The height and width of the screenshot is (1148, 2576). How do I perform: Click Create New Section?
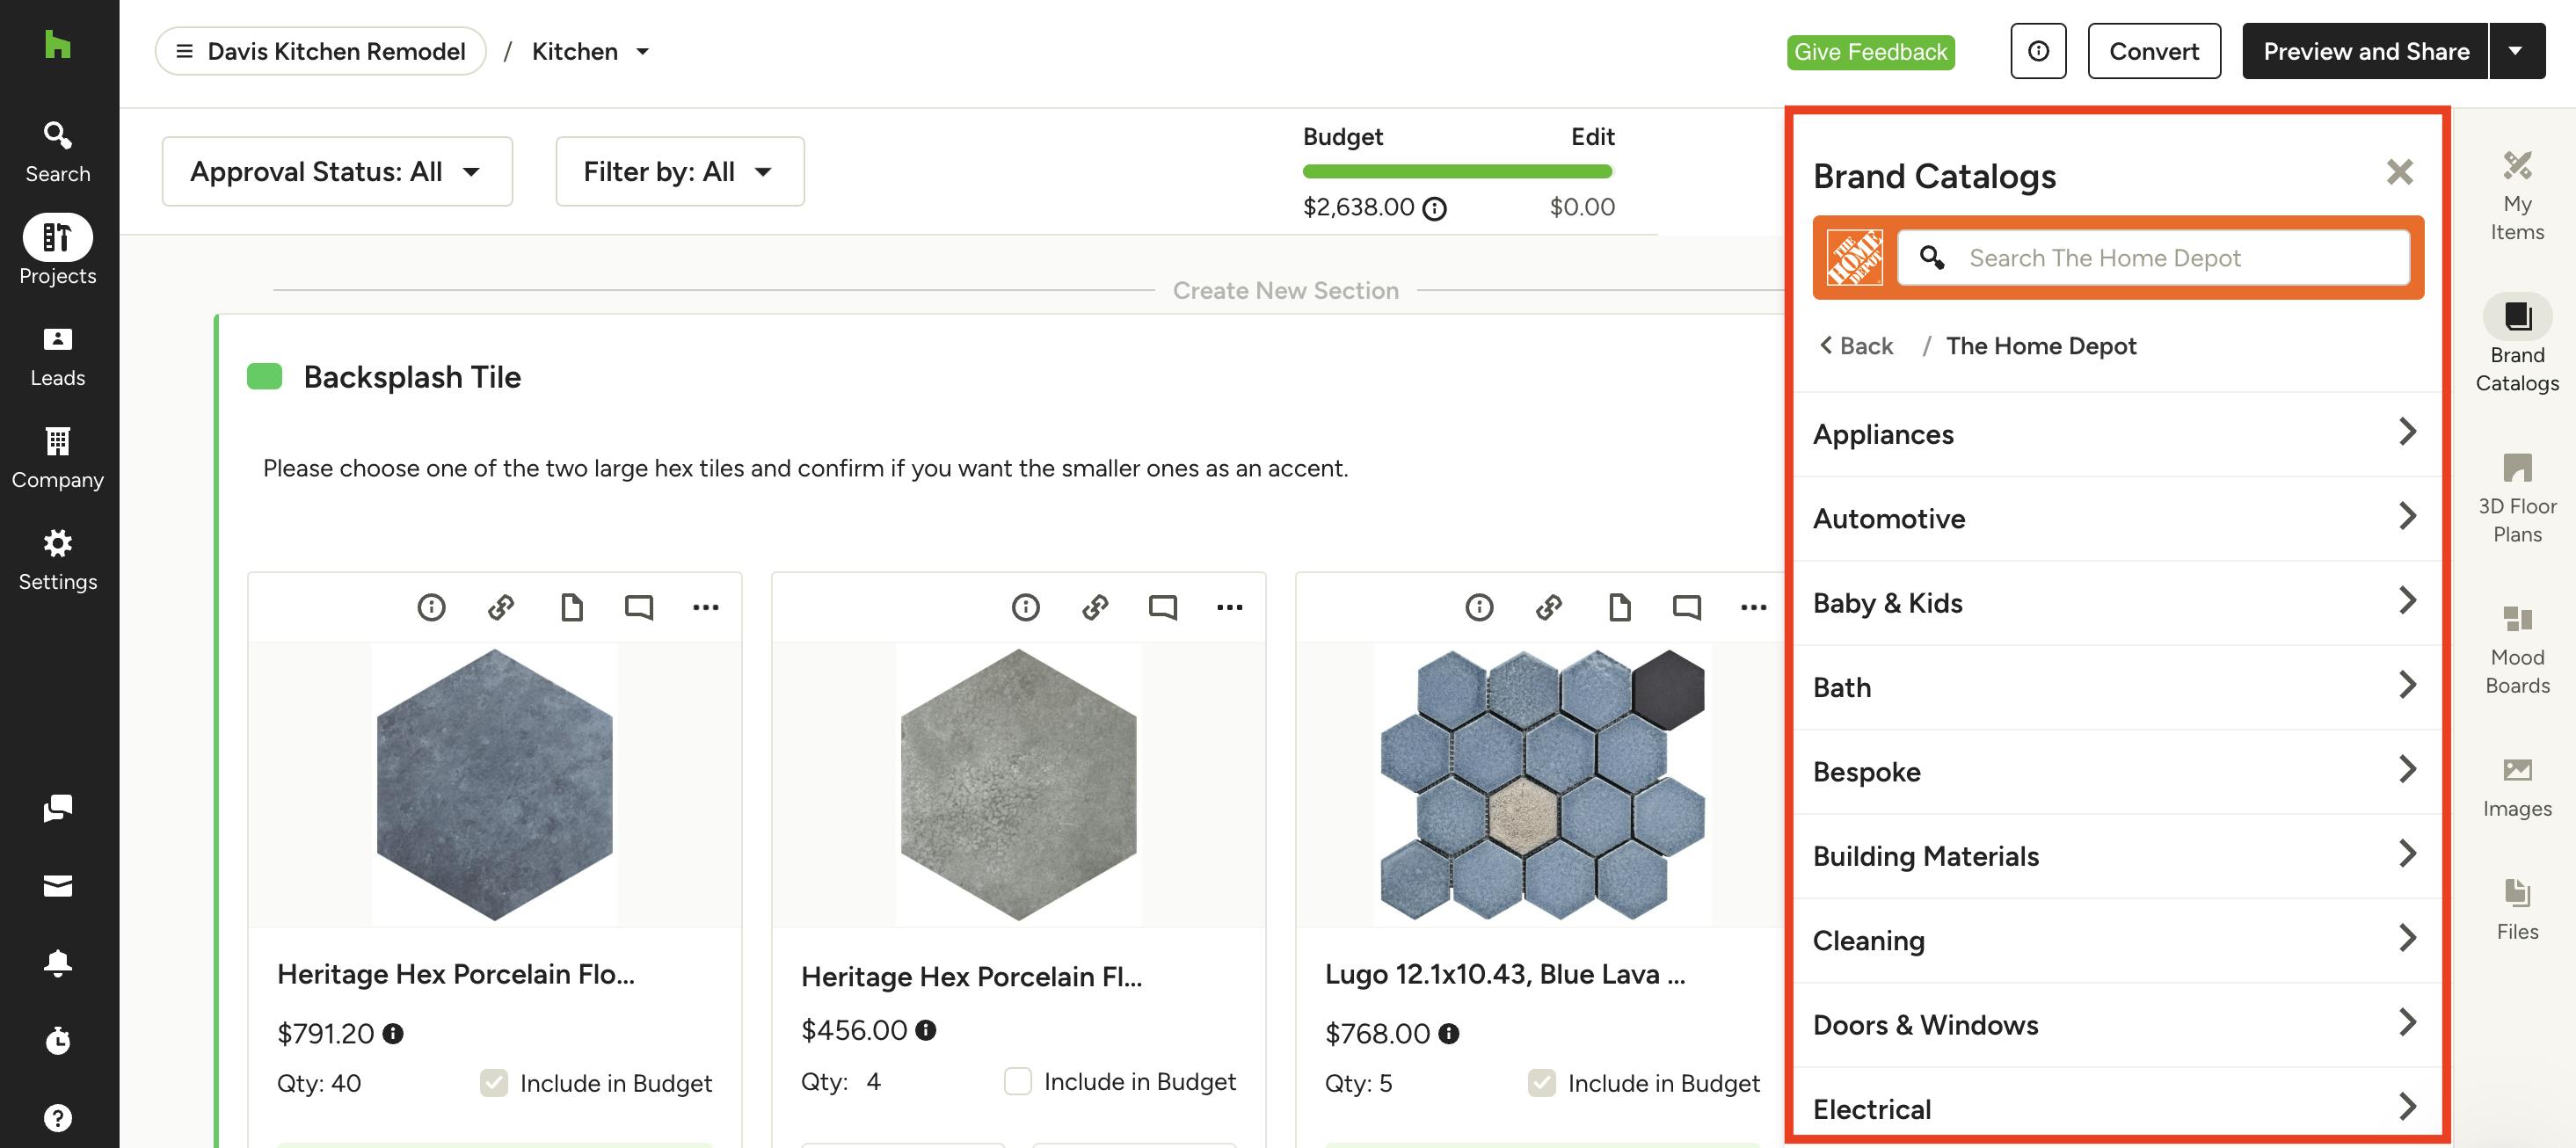(x=1285, y=291)
